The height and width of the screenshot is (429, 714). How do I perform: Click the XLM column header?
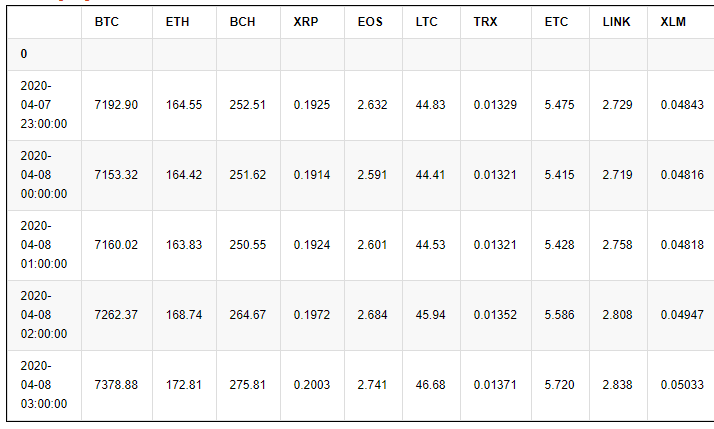point(674,22)
